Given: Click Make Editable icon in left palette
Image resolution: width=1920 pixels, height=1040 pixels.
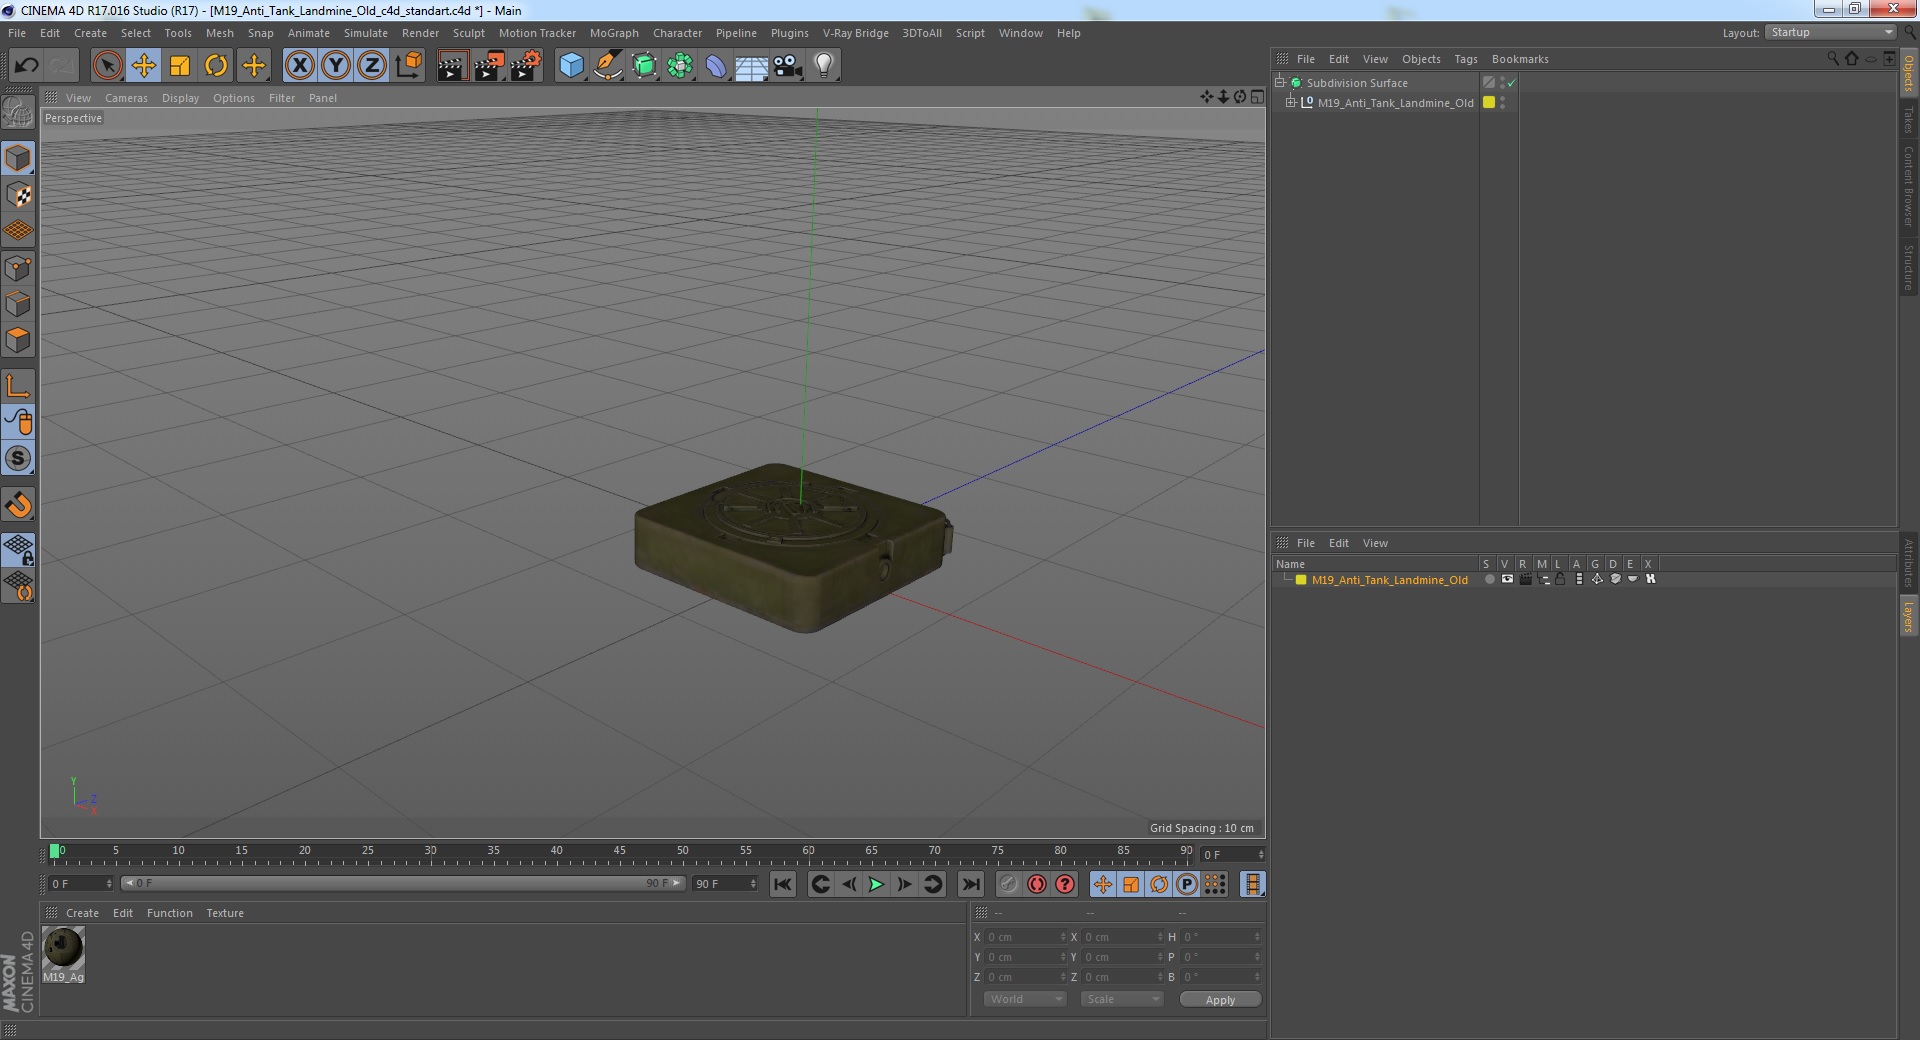Looking at the screenshot, I should point(18,113).
